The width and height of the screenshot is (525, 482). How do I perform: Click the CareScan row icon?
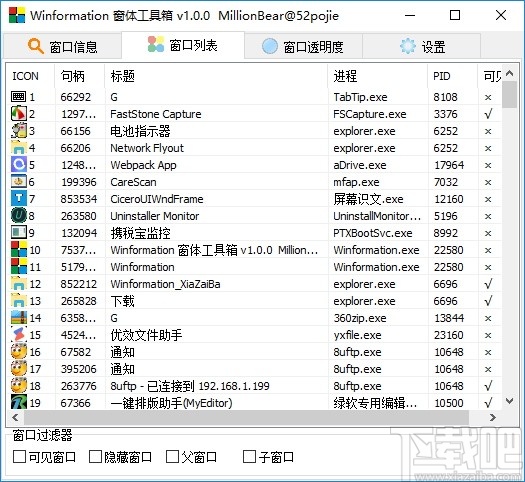(x=18, y=182)
